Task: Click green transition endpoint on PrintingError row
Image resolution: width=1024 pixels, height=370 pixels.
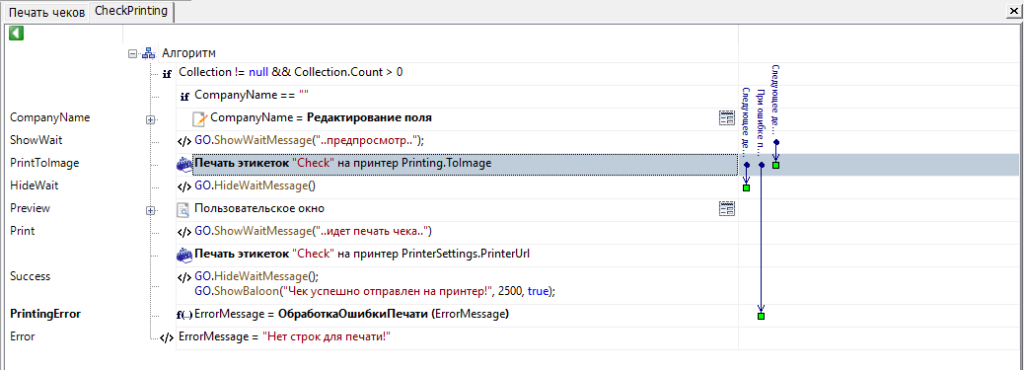Action: (x=761, y=316)
